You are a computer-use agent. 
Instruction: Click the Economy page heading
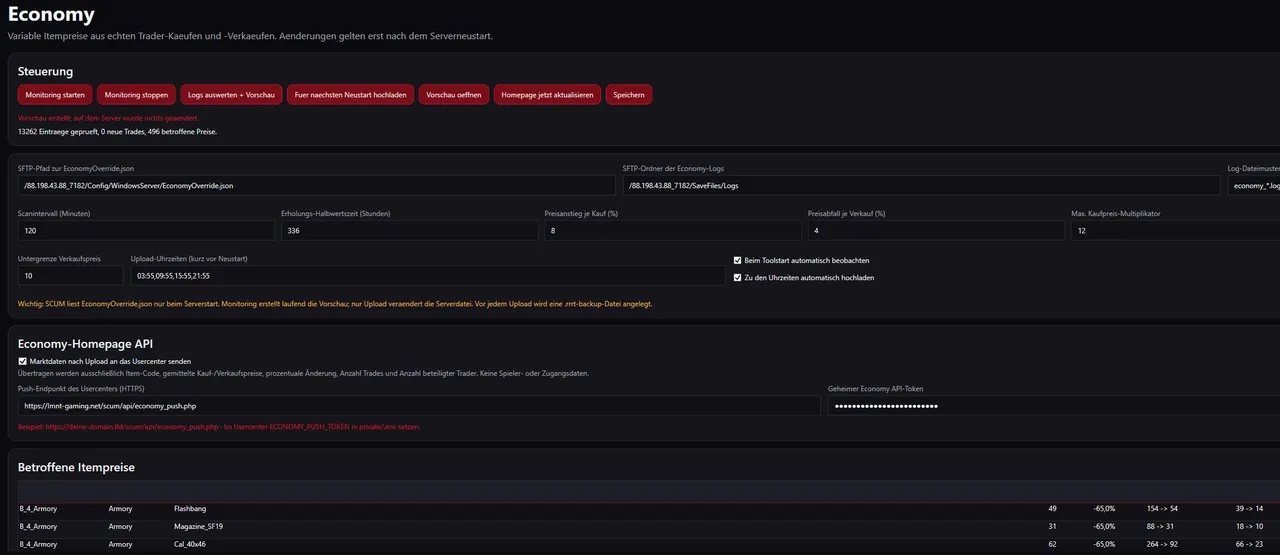point(51,14)
